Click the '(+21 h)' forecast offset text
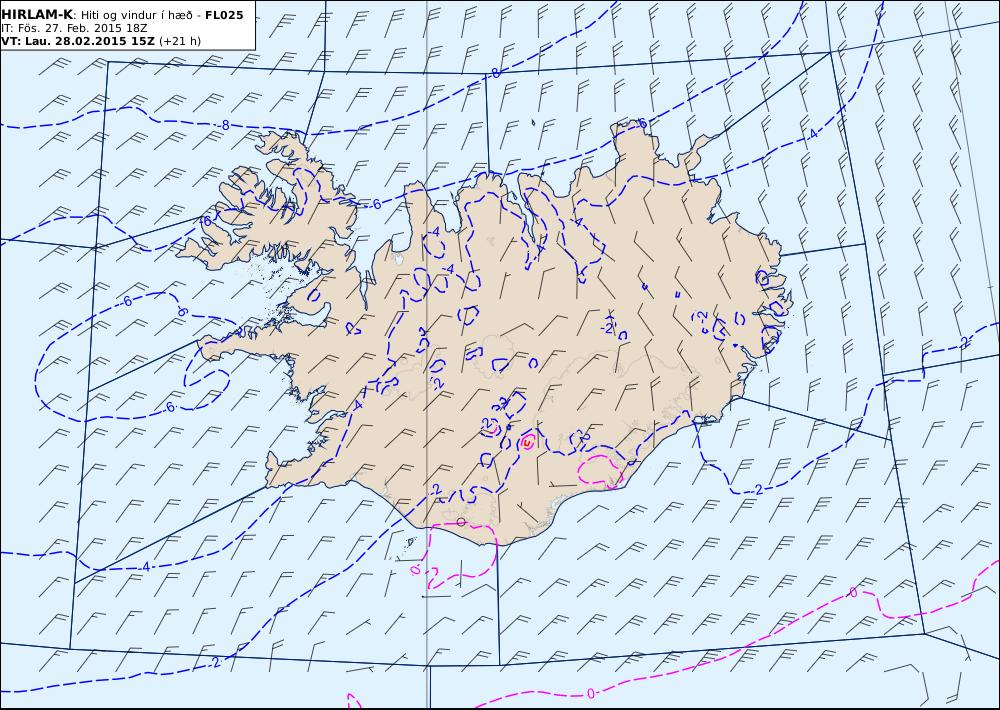This screenshot has width=1000, height=710. [180, 41]
